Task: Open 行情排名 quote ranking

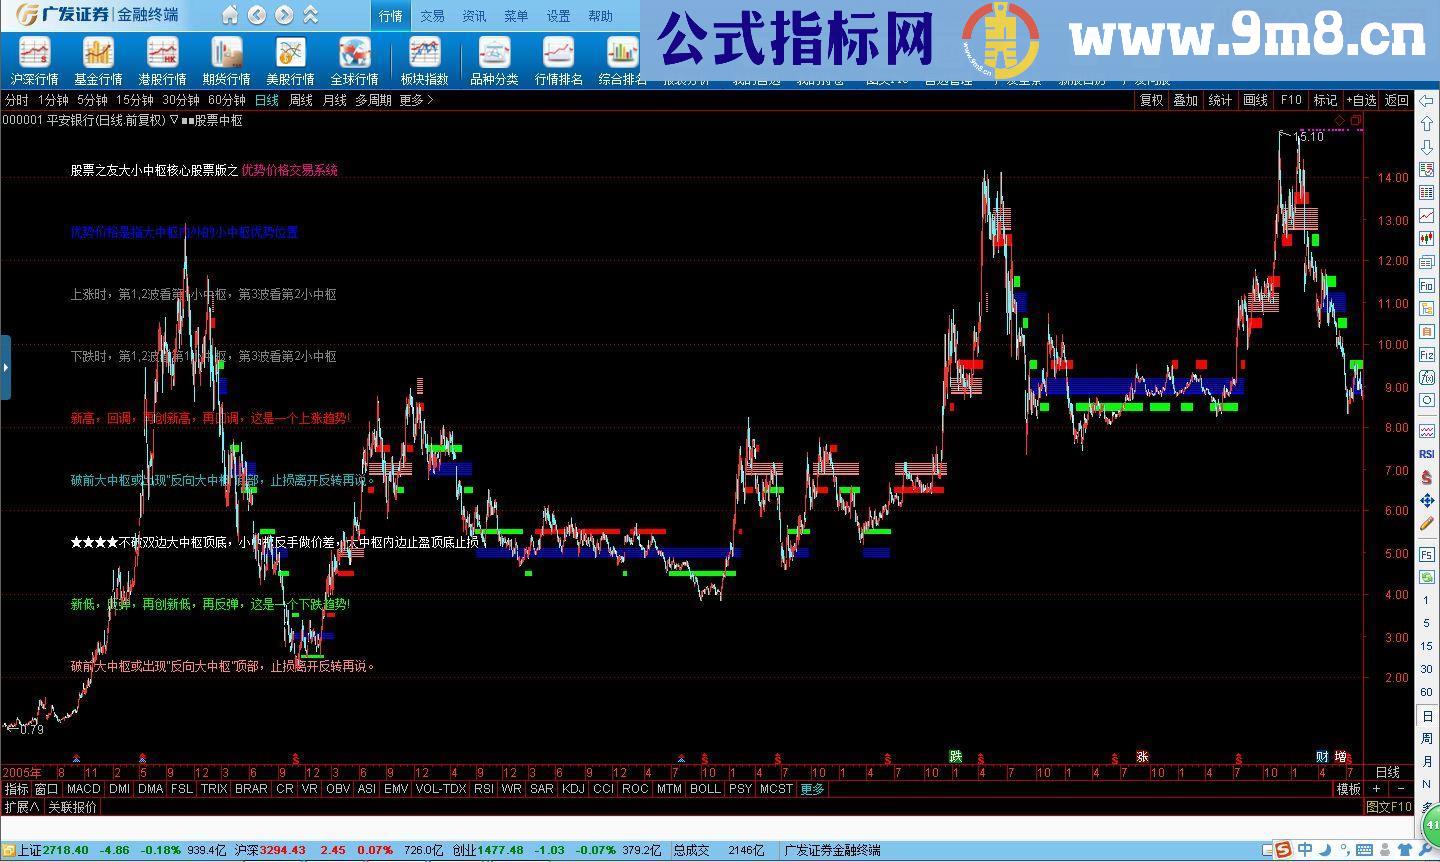Action: 558,61
